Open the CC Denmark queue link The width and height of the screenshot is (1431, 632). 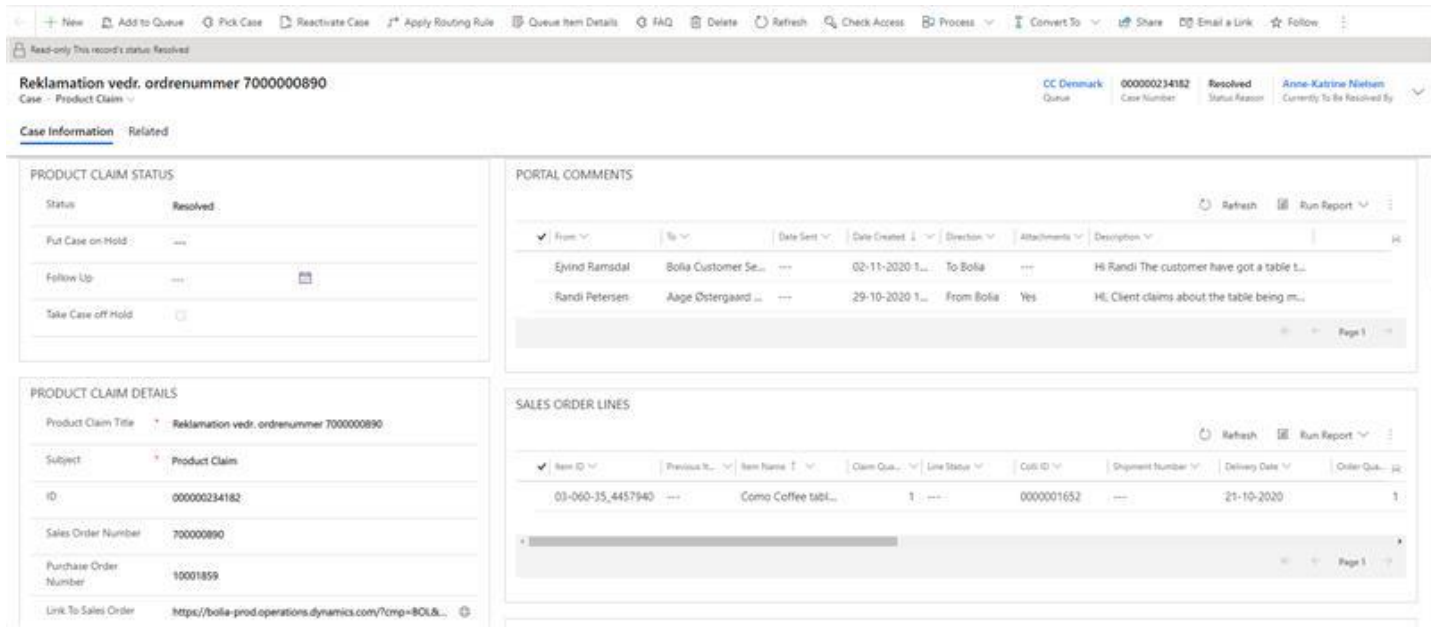(x=1069, y=85)
